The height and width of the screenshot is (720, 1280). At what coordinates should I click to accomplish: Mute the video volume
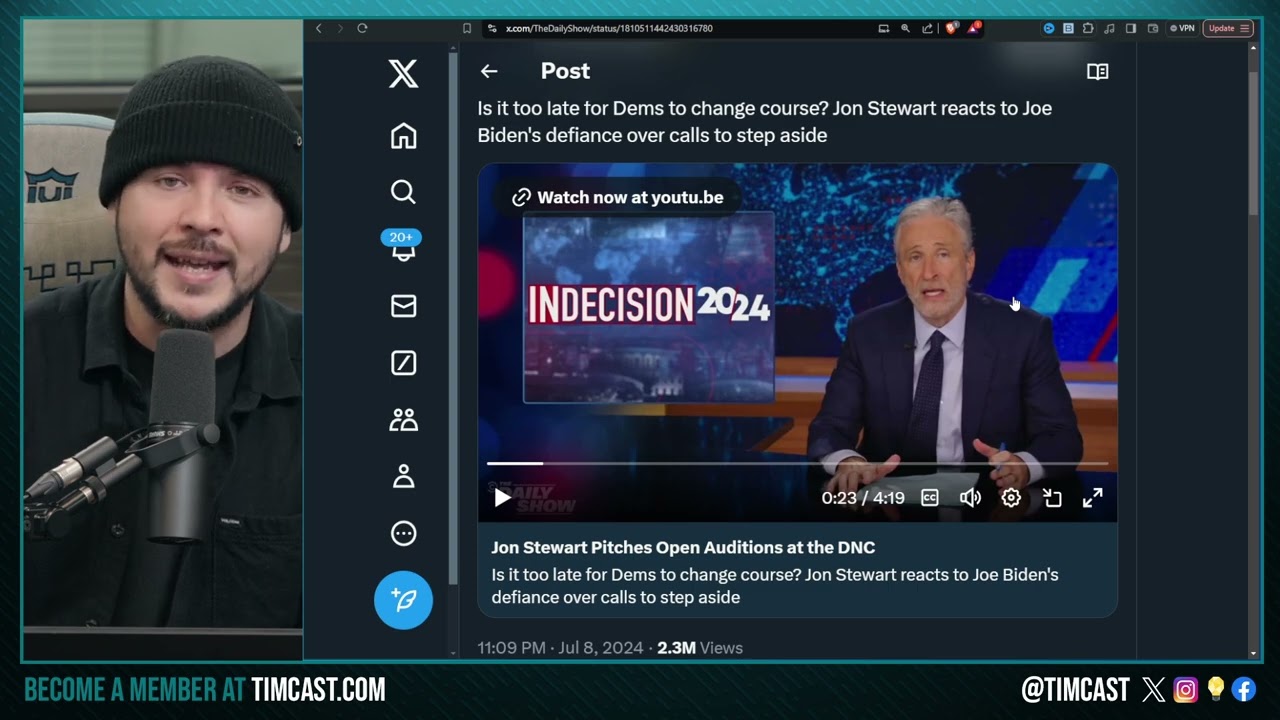(x=970, y=497)
